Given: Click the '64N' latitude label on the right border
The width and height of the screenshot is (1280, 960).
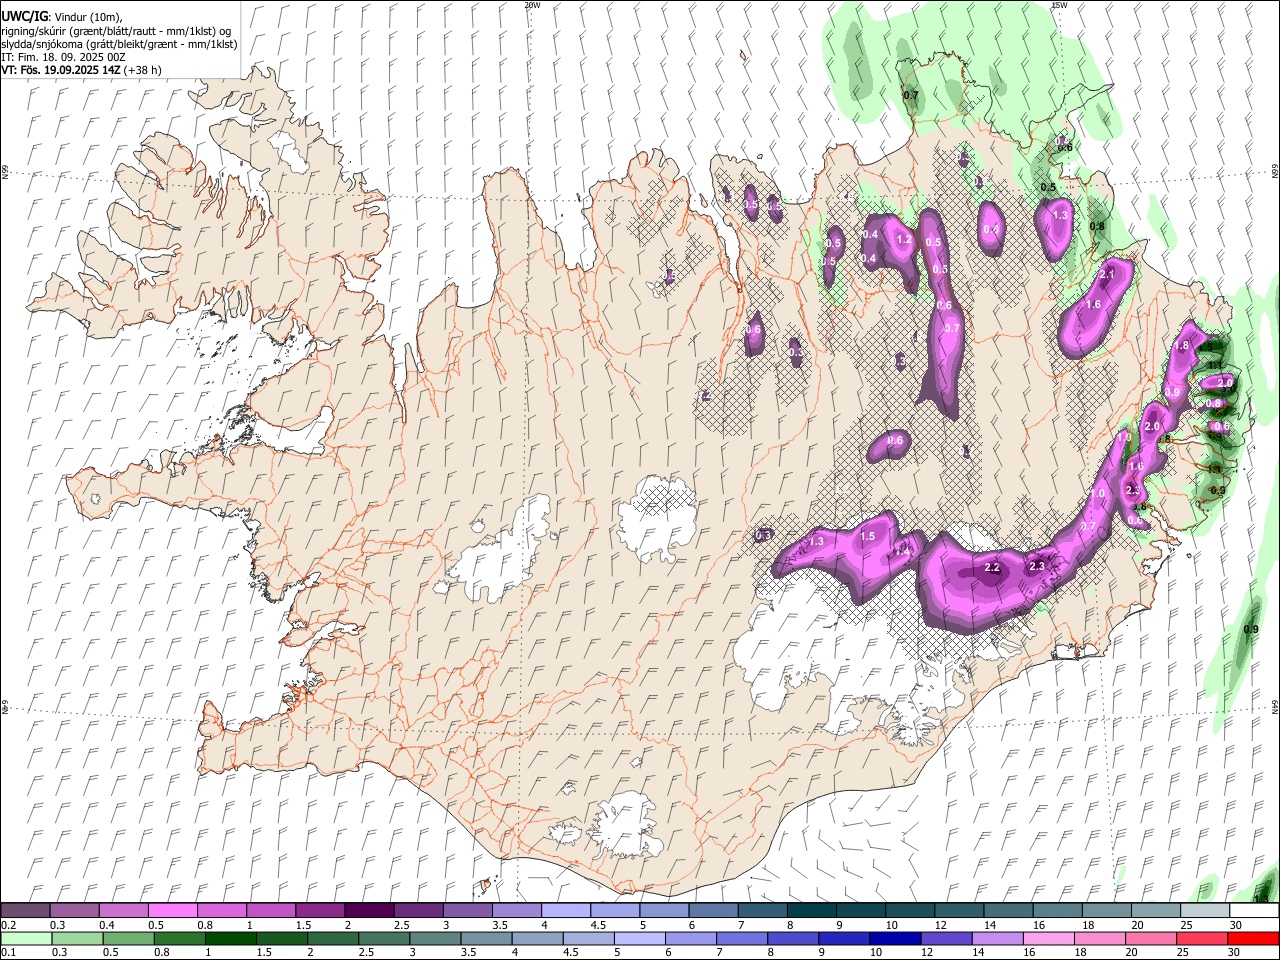Looking at the screenshot, I should [1275, 706].
